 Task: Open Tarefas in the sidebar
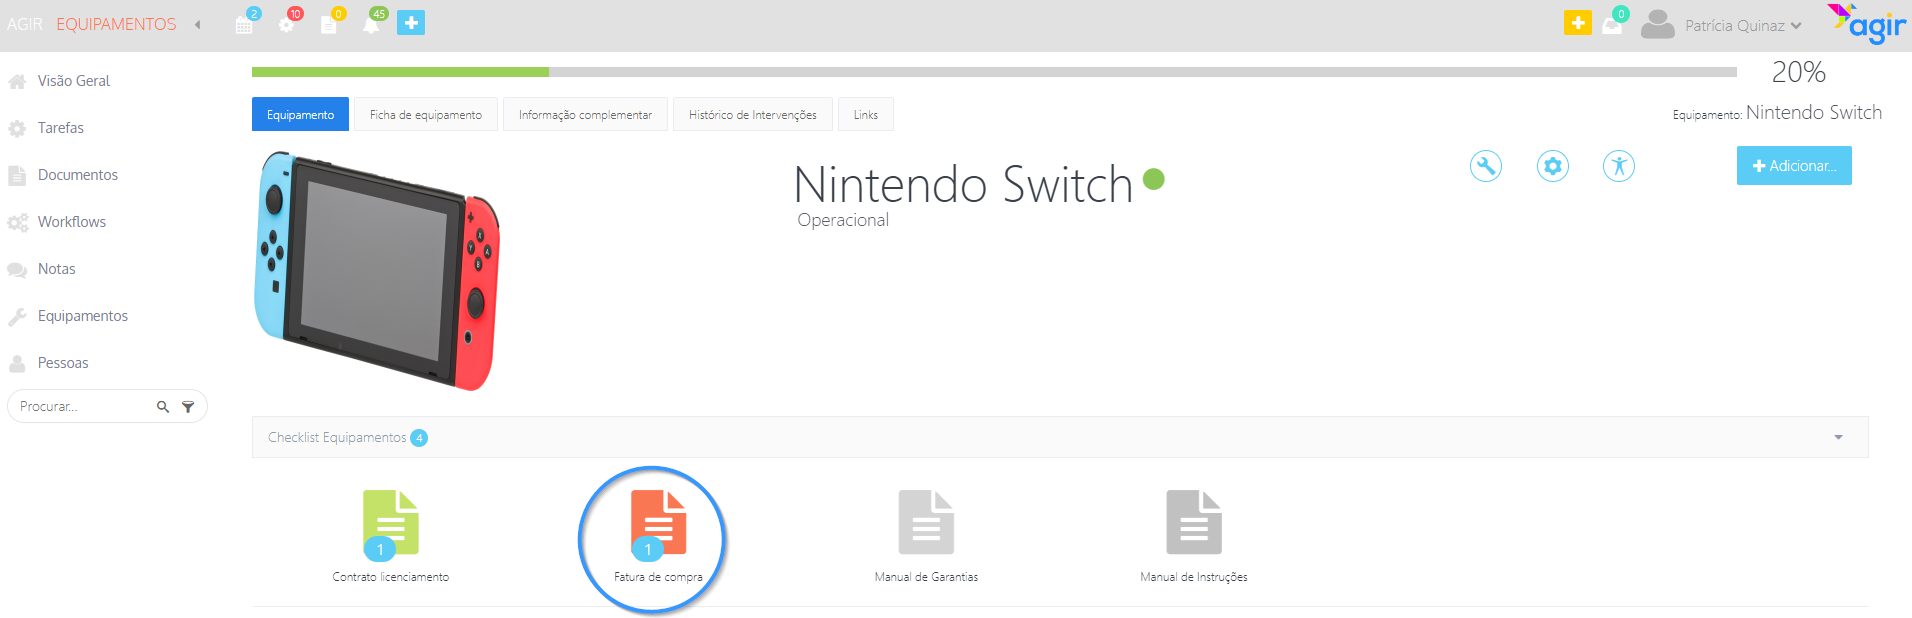(x=61, y=128)
